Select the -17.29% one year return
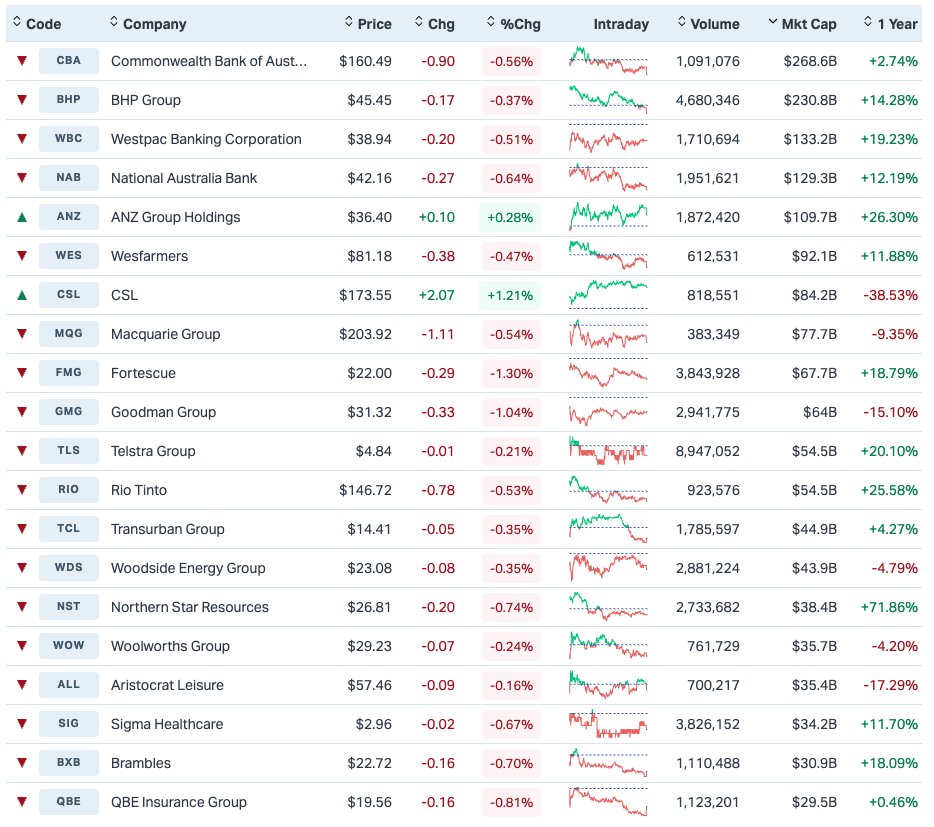Viewport: 934px width, 827px height. click(x=891, y=685)
